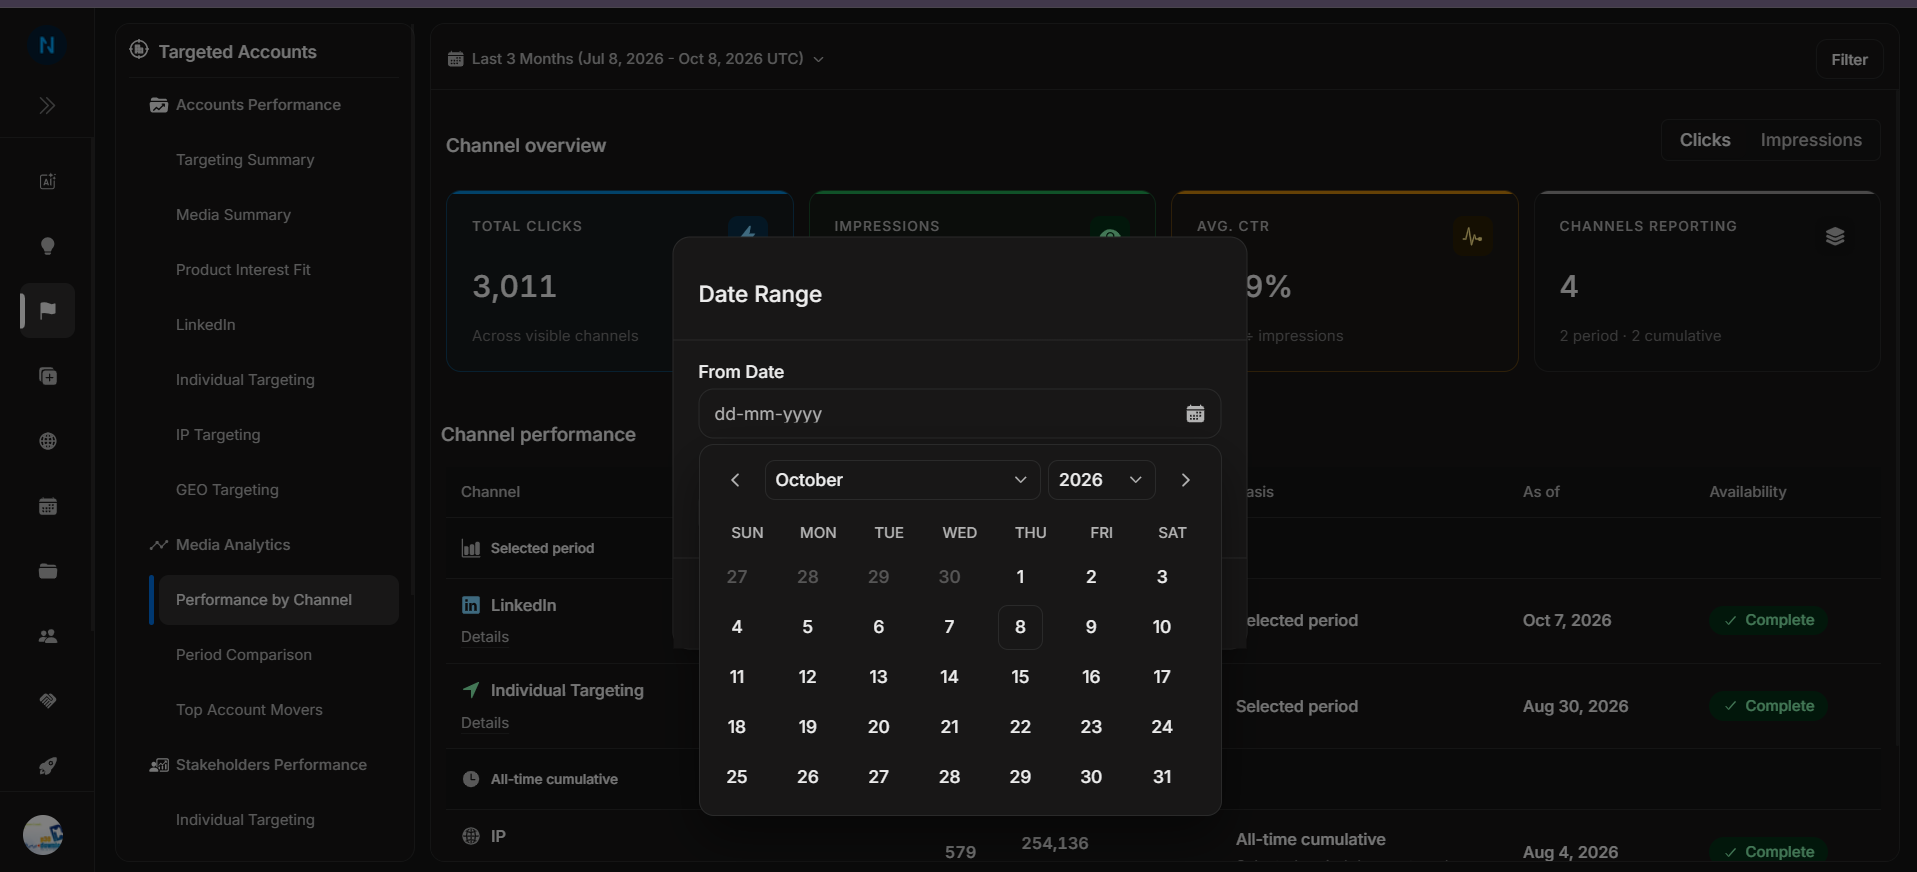Image resolution: width=1917 pixels, height=872 pixels.
Task: Open the people icon in the left rail
Action: click(x=47, y=636)
